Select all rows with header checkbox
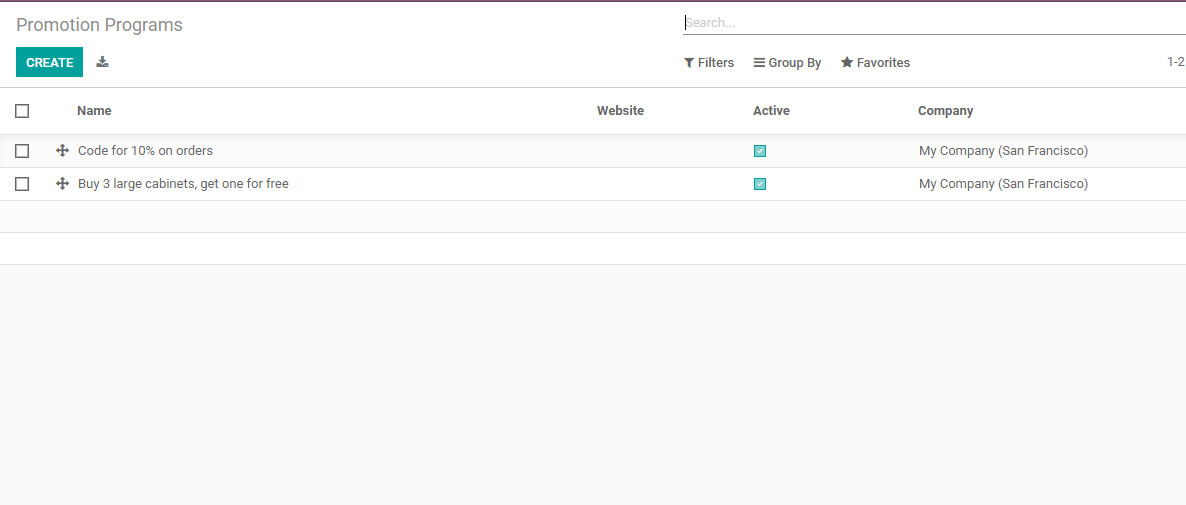1186x505 pixels. point(22,111)
